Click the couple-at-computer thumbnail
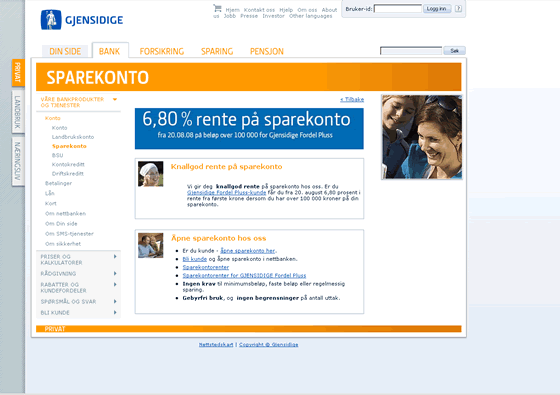This screenshot has height=395, width=560. [x=151, y=245]
